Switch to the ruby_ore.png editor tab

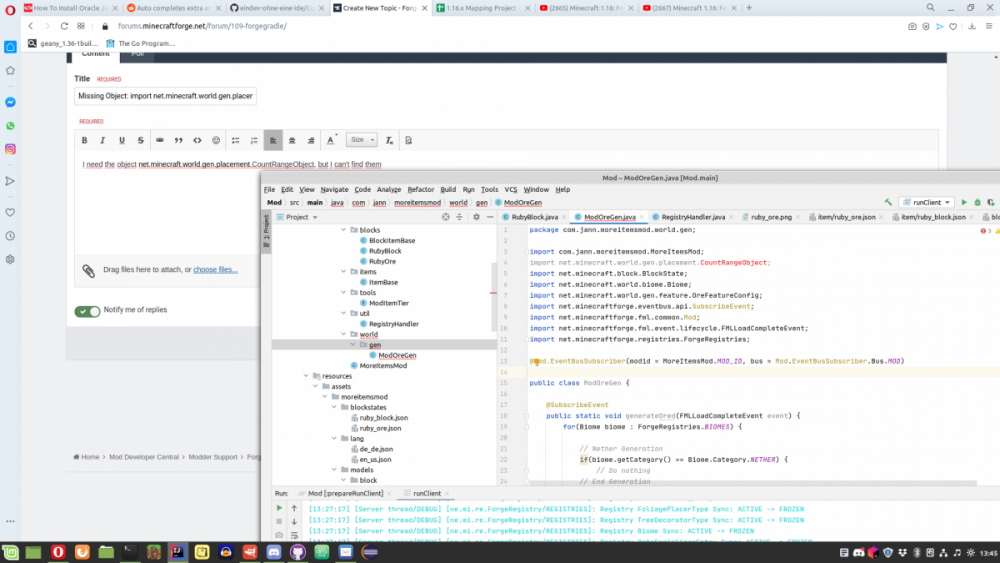(x=770, y=217)
